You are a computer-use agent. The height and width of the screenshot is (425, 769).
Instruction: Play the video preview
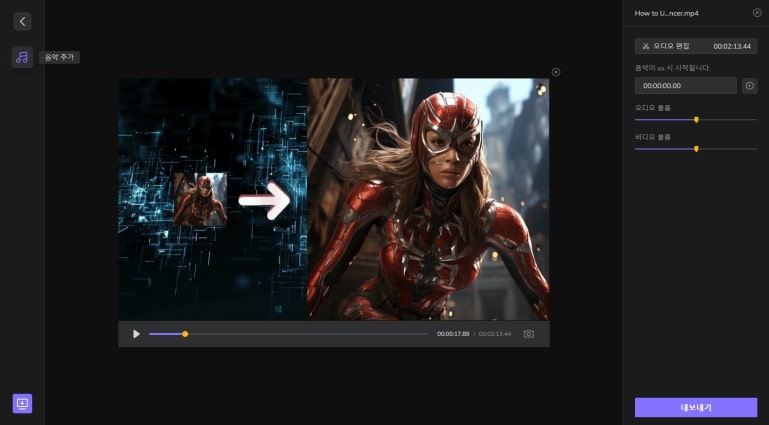pos(136,334)
